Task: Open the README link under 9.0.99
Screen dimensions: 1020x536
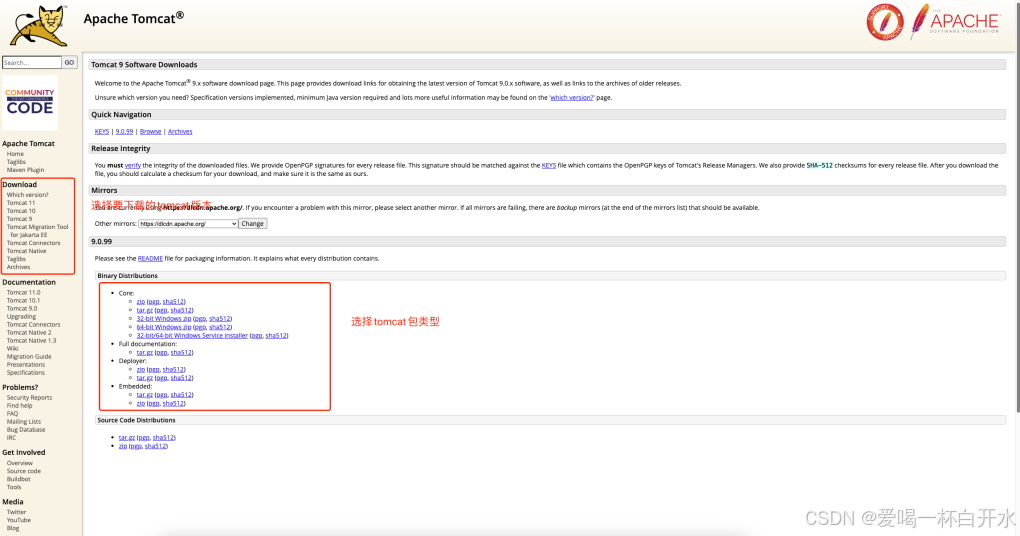Action: [x=150, y=258]
